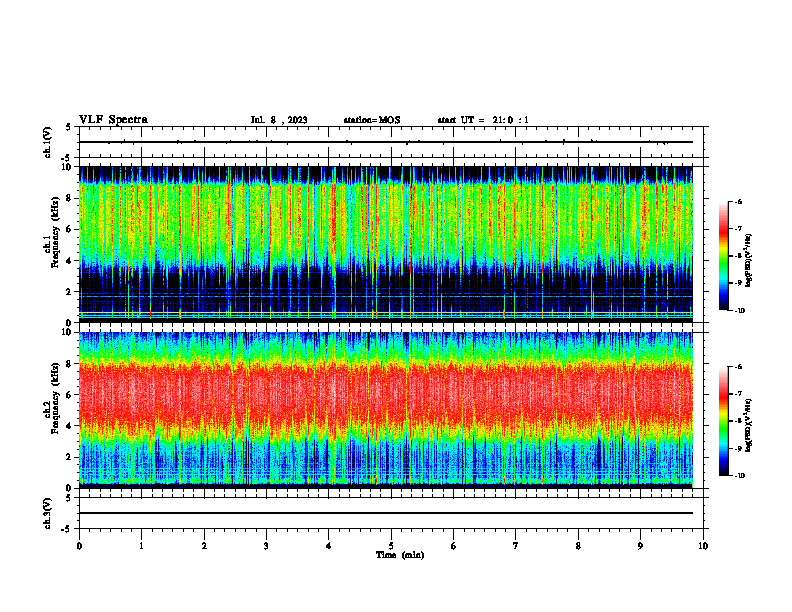Click the ch.1 spectrogram plot area

(x=386, y=244)
